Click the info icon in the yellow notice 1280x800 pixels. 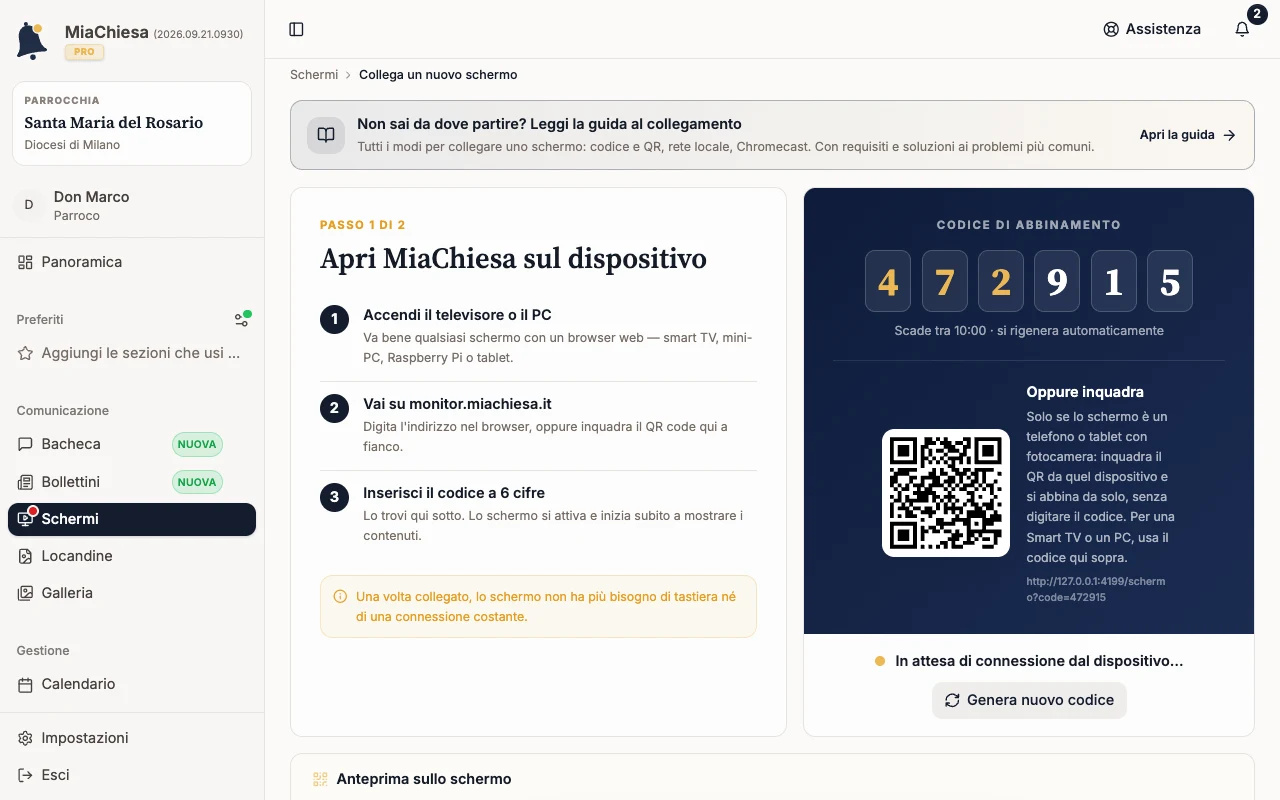pos(340,596)
